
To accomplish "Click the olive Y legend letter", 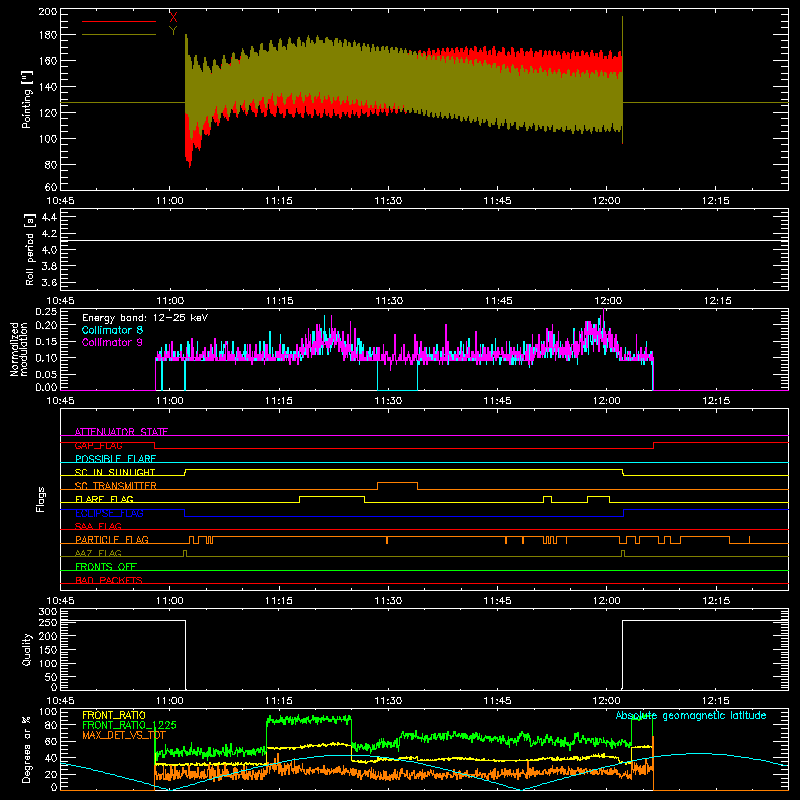I will pyautogui.click(x=173, y=31).
